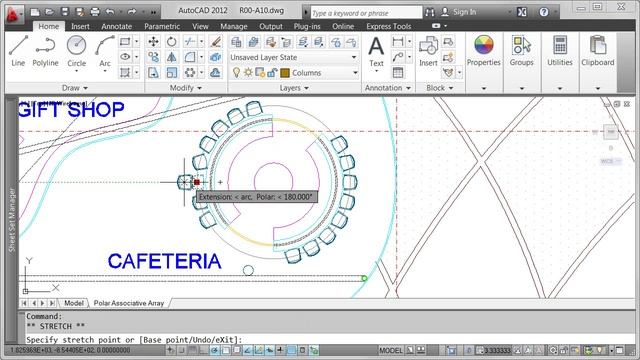
Task: Select the Polyline tool
Action: [45, 51]
